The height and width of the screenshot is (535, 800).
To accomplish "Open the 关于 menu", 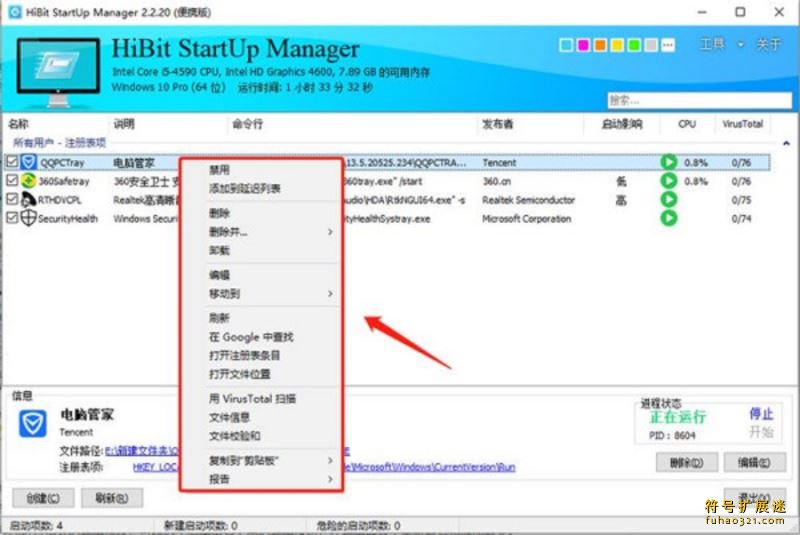I will [x=769, y=44].
